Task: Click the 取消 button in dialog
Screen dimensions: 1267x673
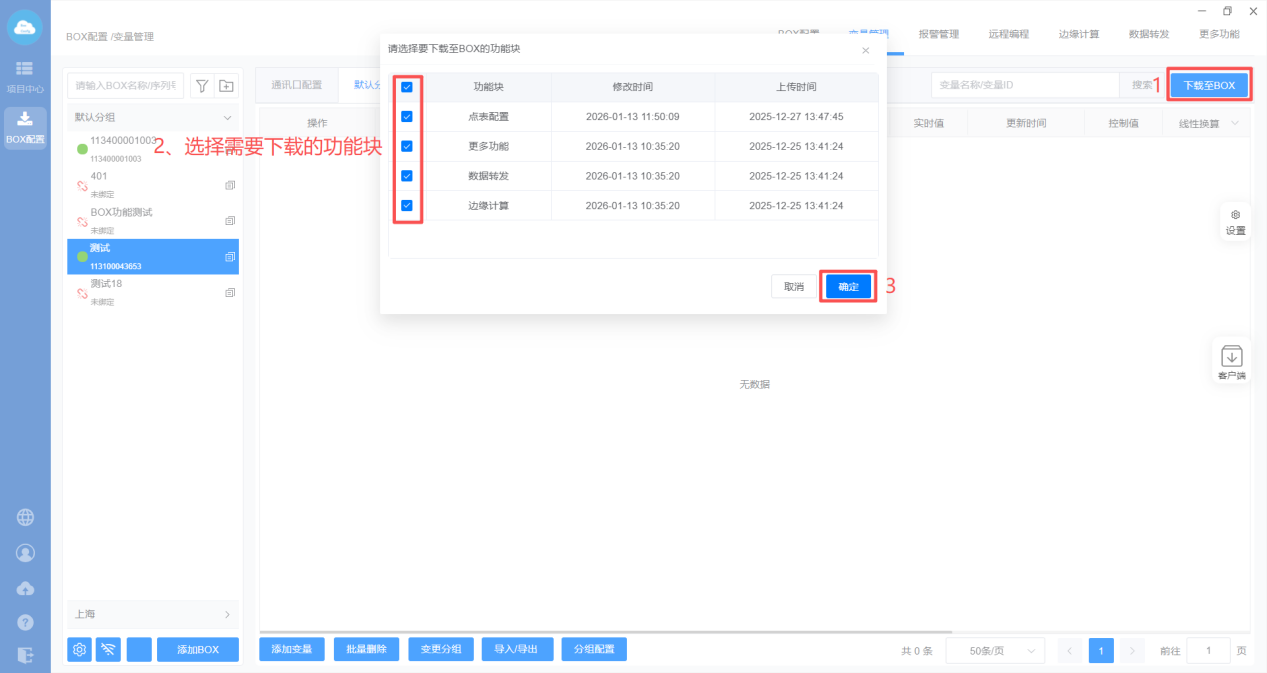Action: pos(793,287)
